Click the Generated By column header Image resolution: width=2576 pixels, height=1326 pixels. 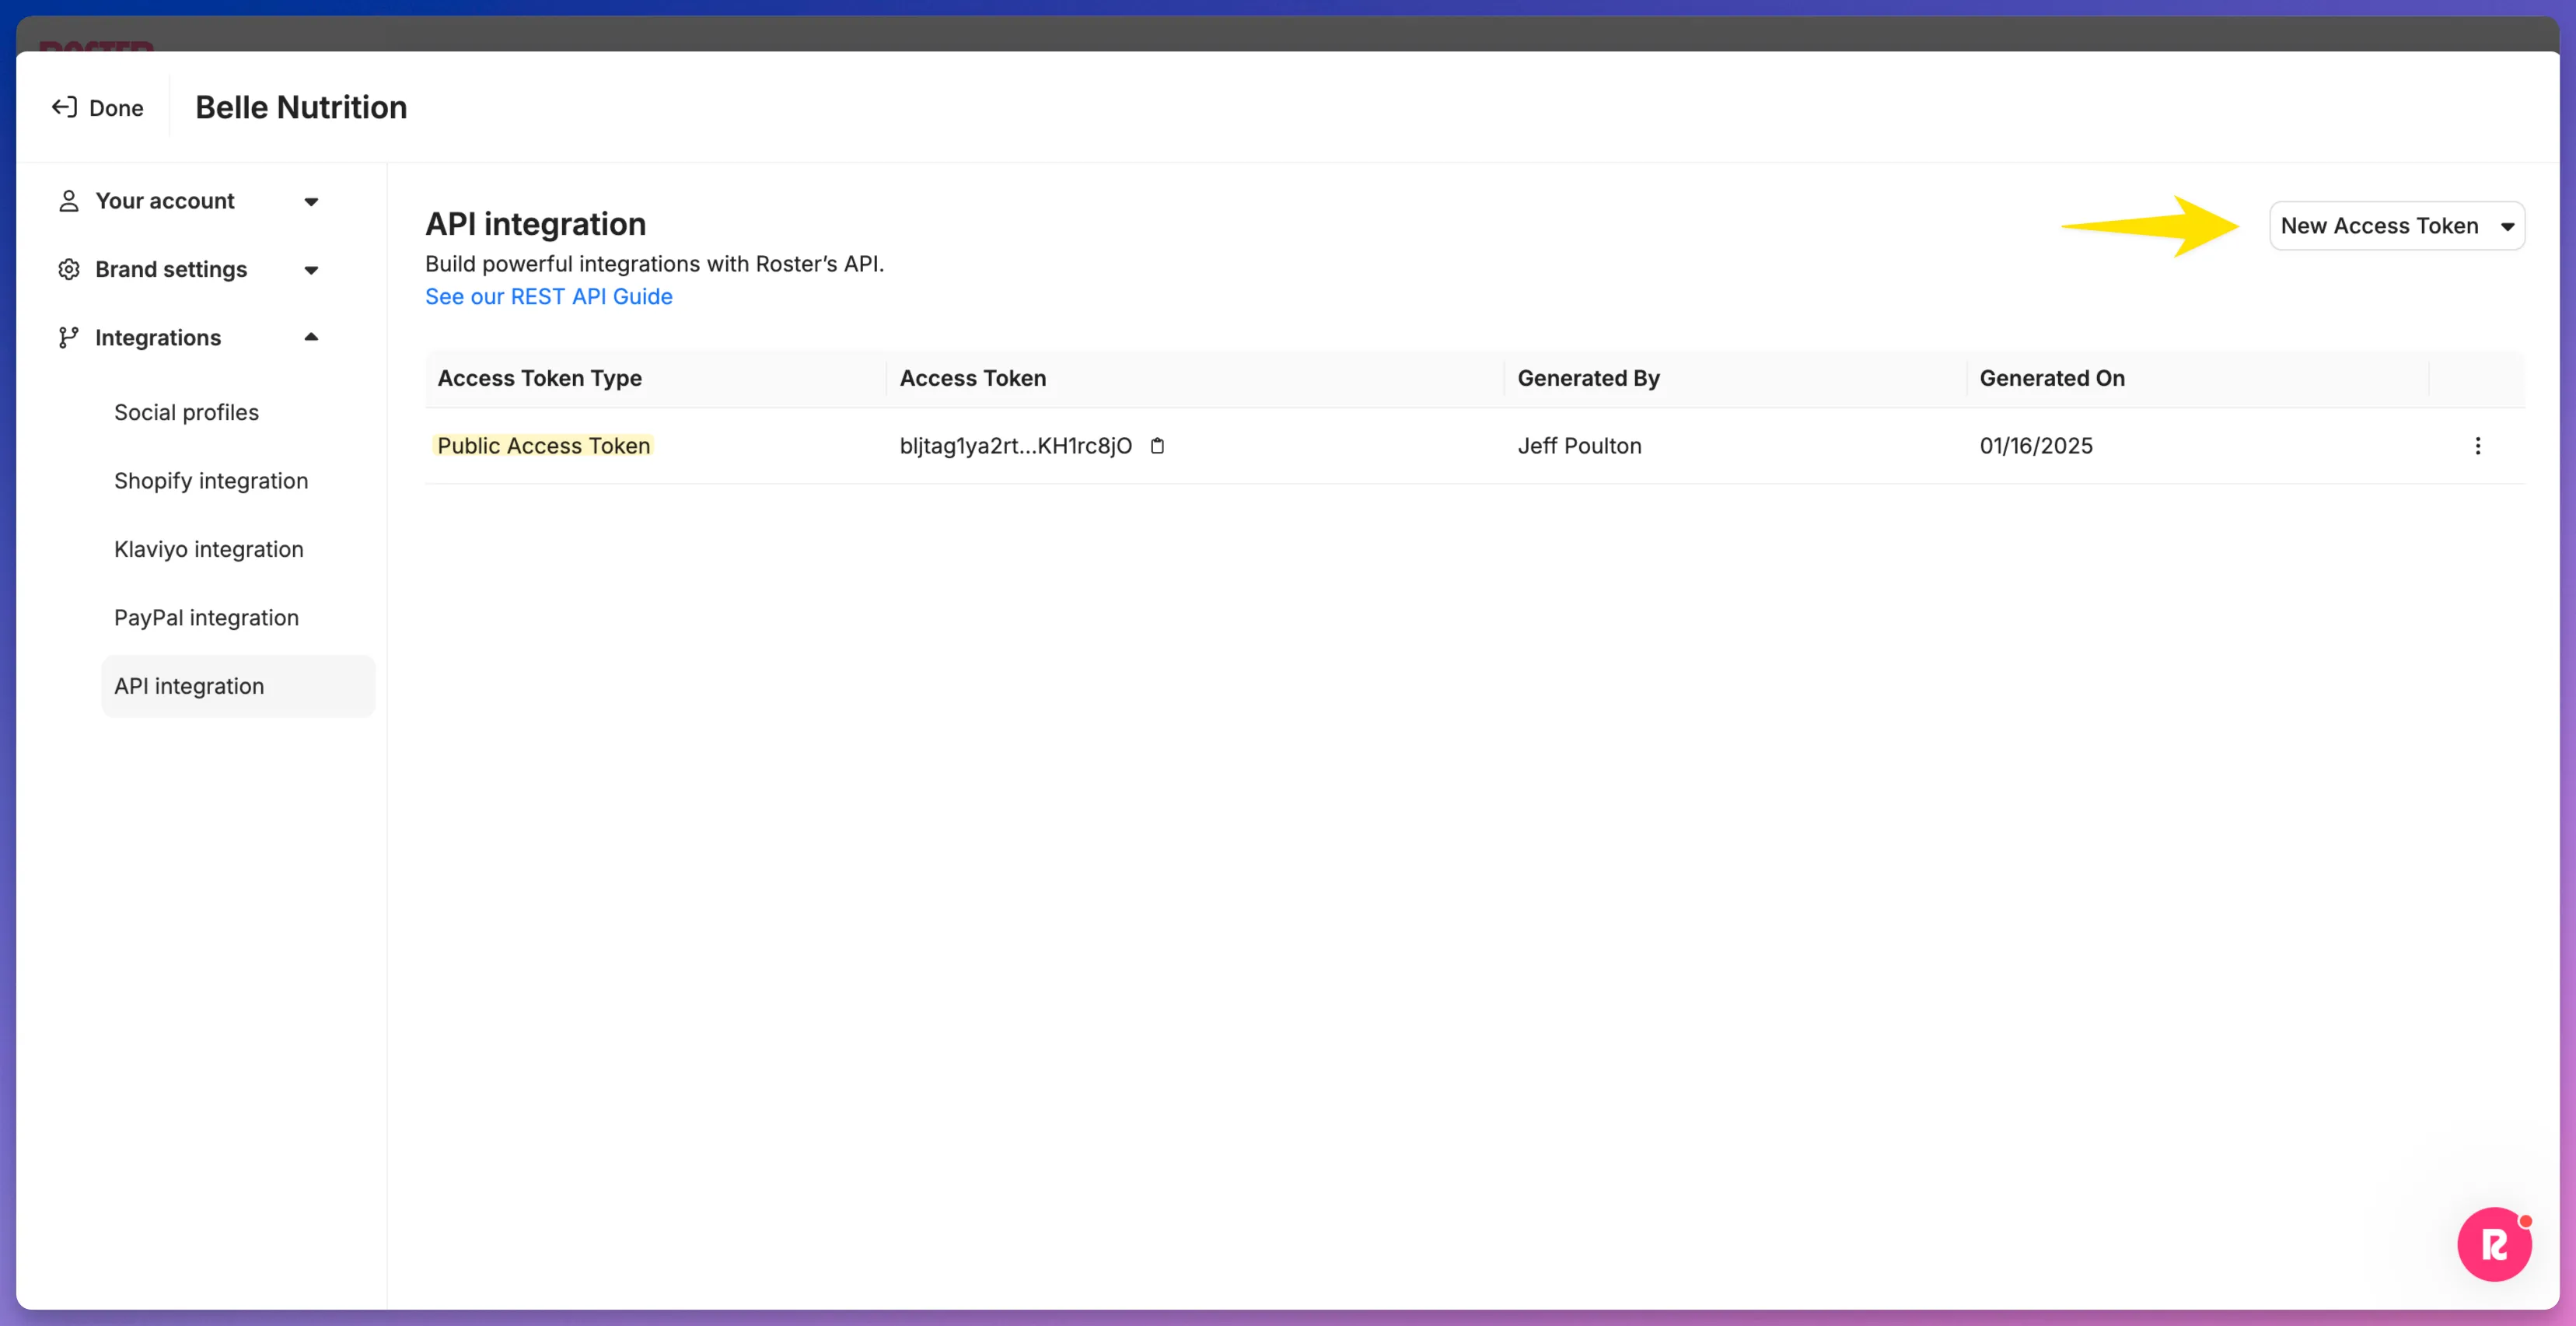pyautogui.click(x=1588, y=378)
